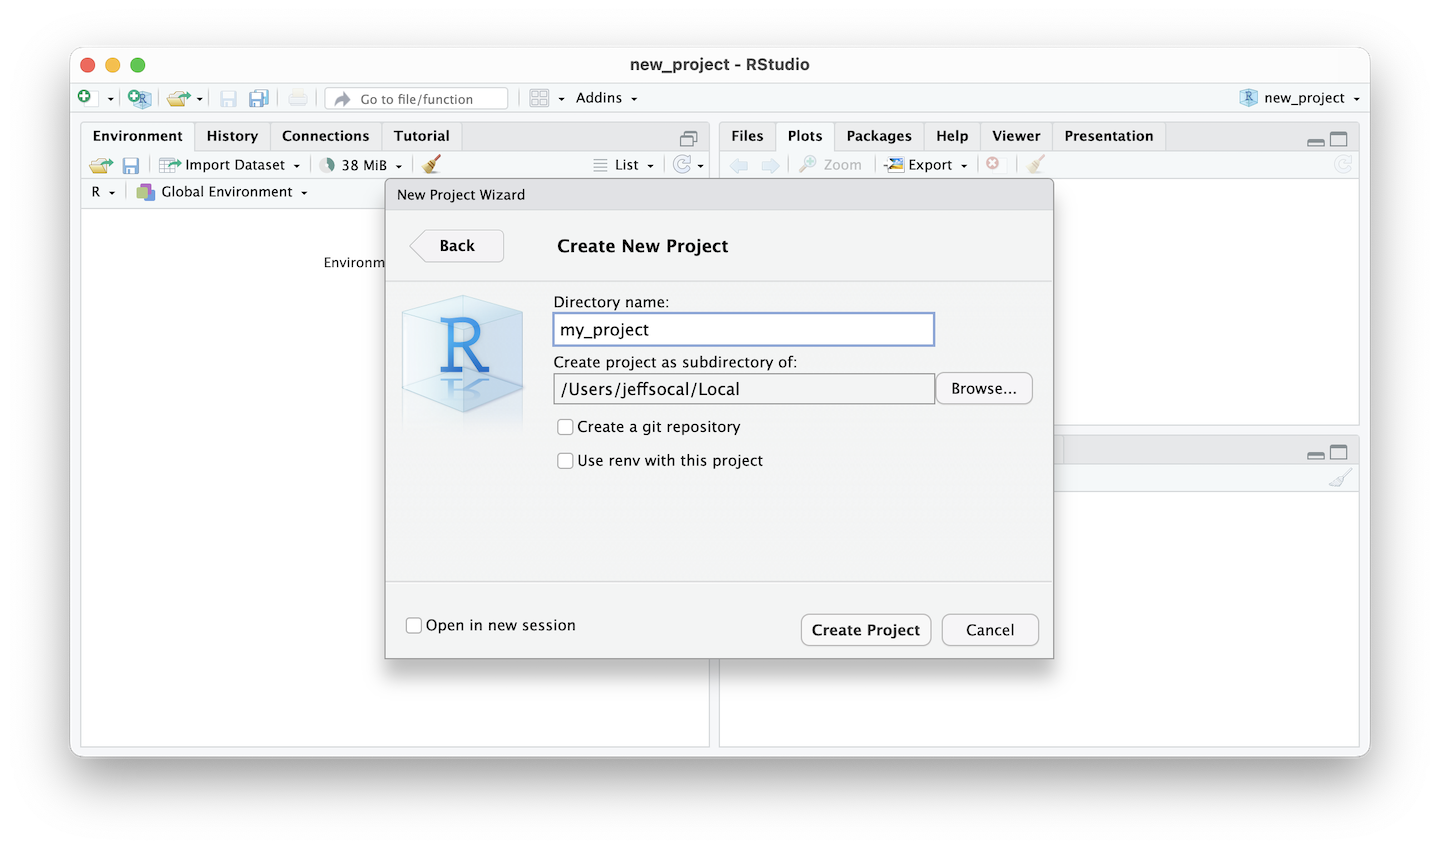Click the Load Workspace folder icon in Environment pane
1440x849 pixels.
101,165
